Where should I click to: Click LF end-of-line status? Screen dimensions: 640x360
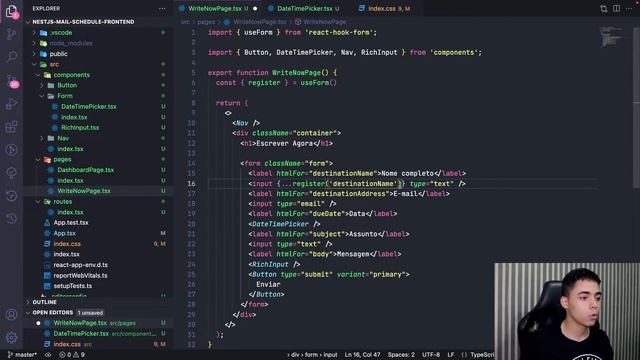(x=451, y=355)
